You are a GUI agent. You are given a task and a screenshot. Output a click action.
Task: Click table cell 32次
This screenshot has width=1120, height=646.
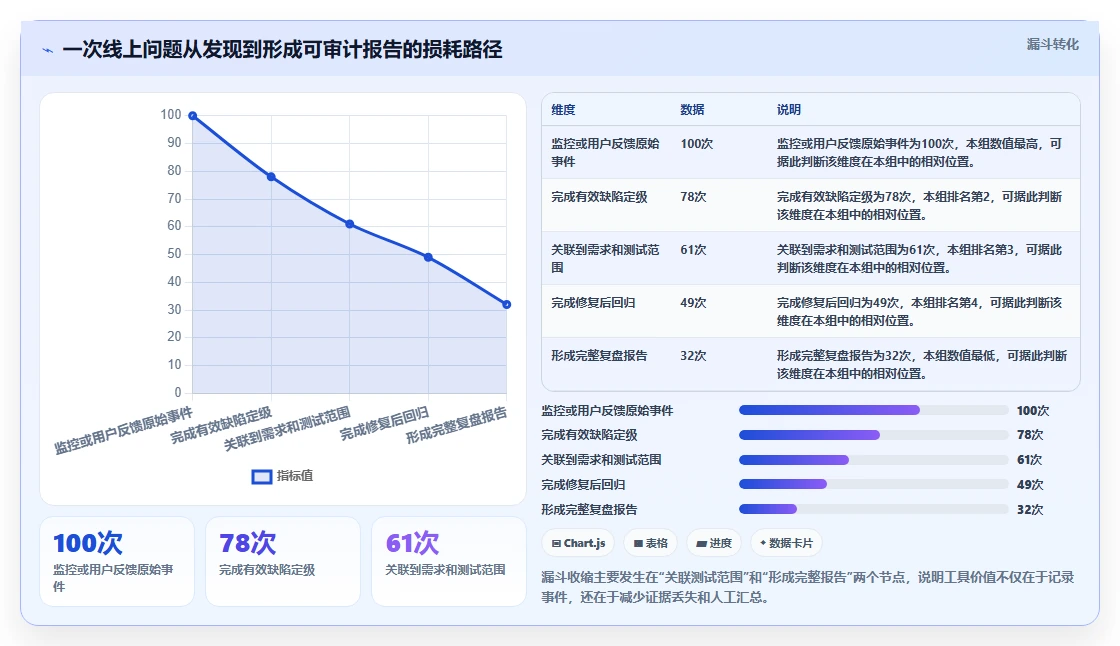(693, 355)
